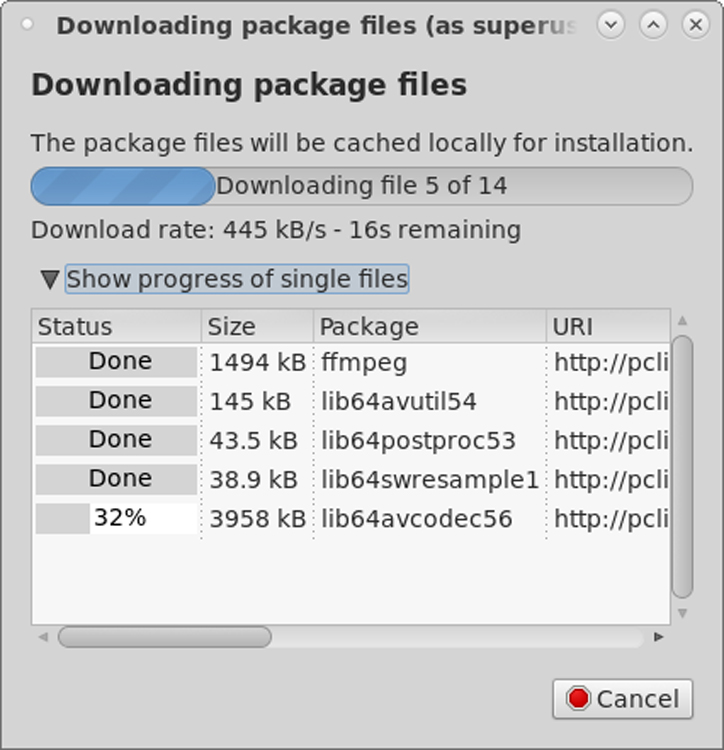Image resolution: width=724 pixels, height=750 pixels.
Task: Toggle the 'Show progress of single files' label
Action: (x=237, y=279)
